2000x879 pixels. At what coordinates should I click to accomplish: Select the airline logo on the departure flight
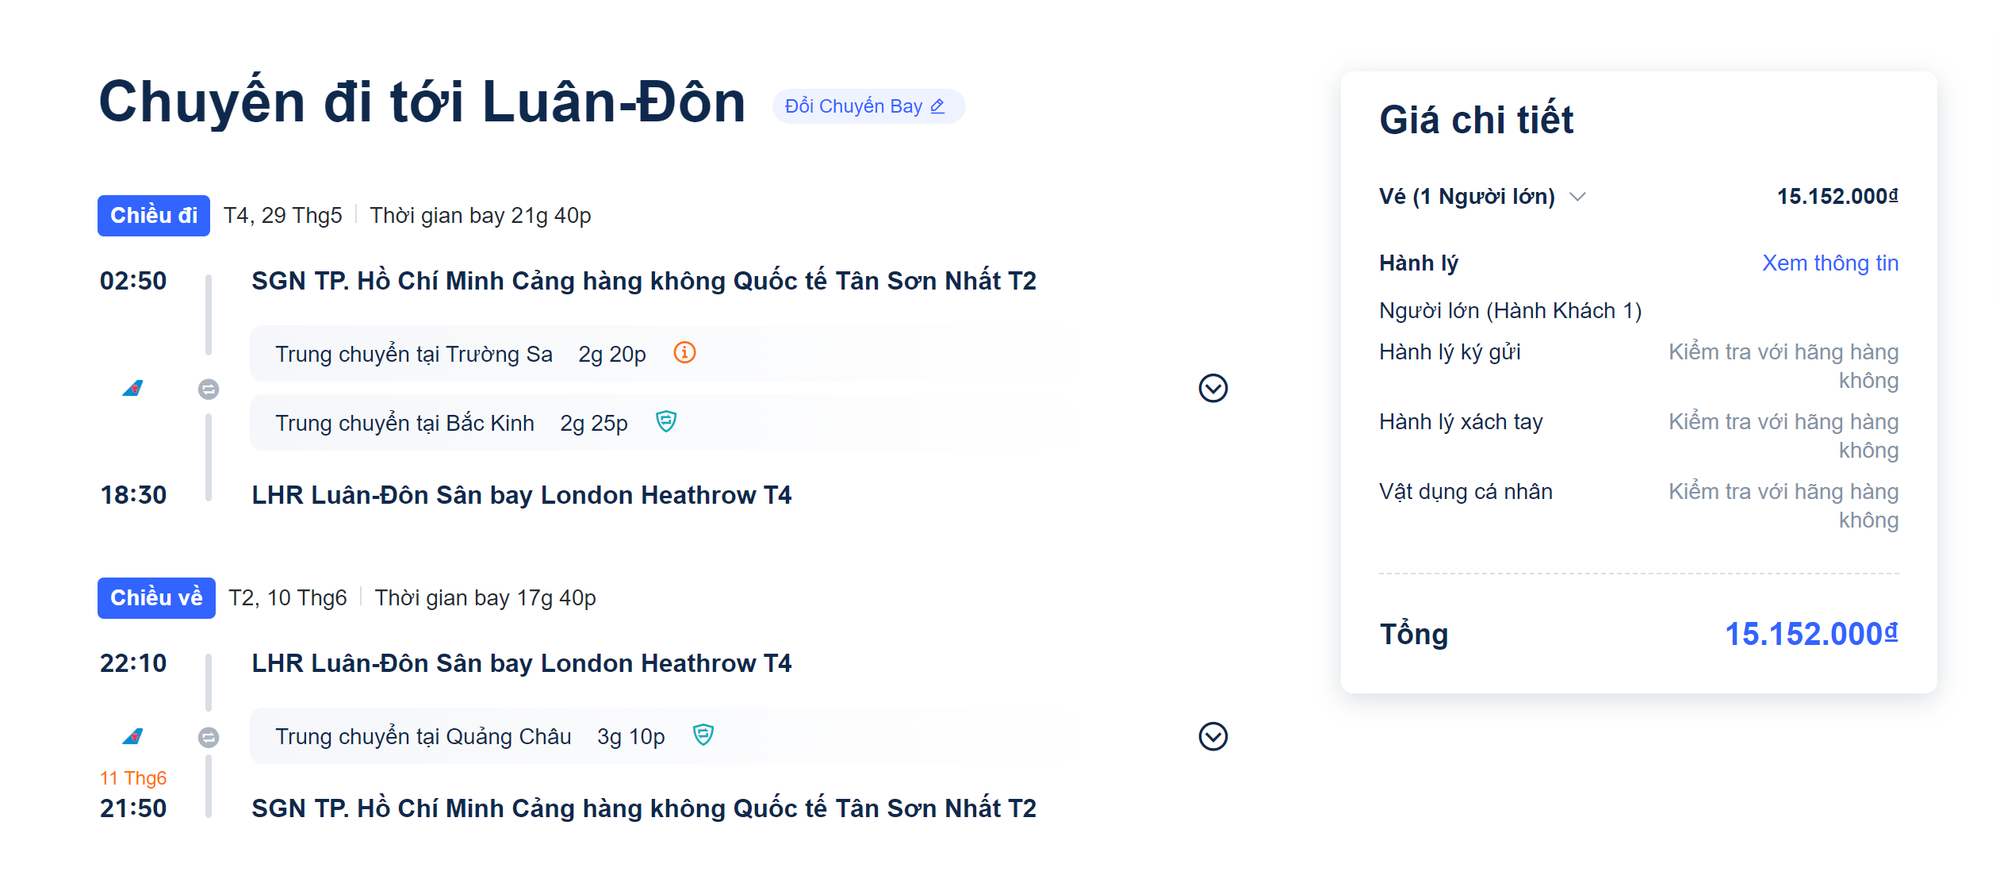click(133, 389)
